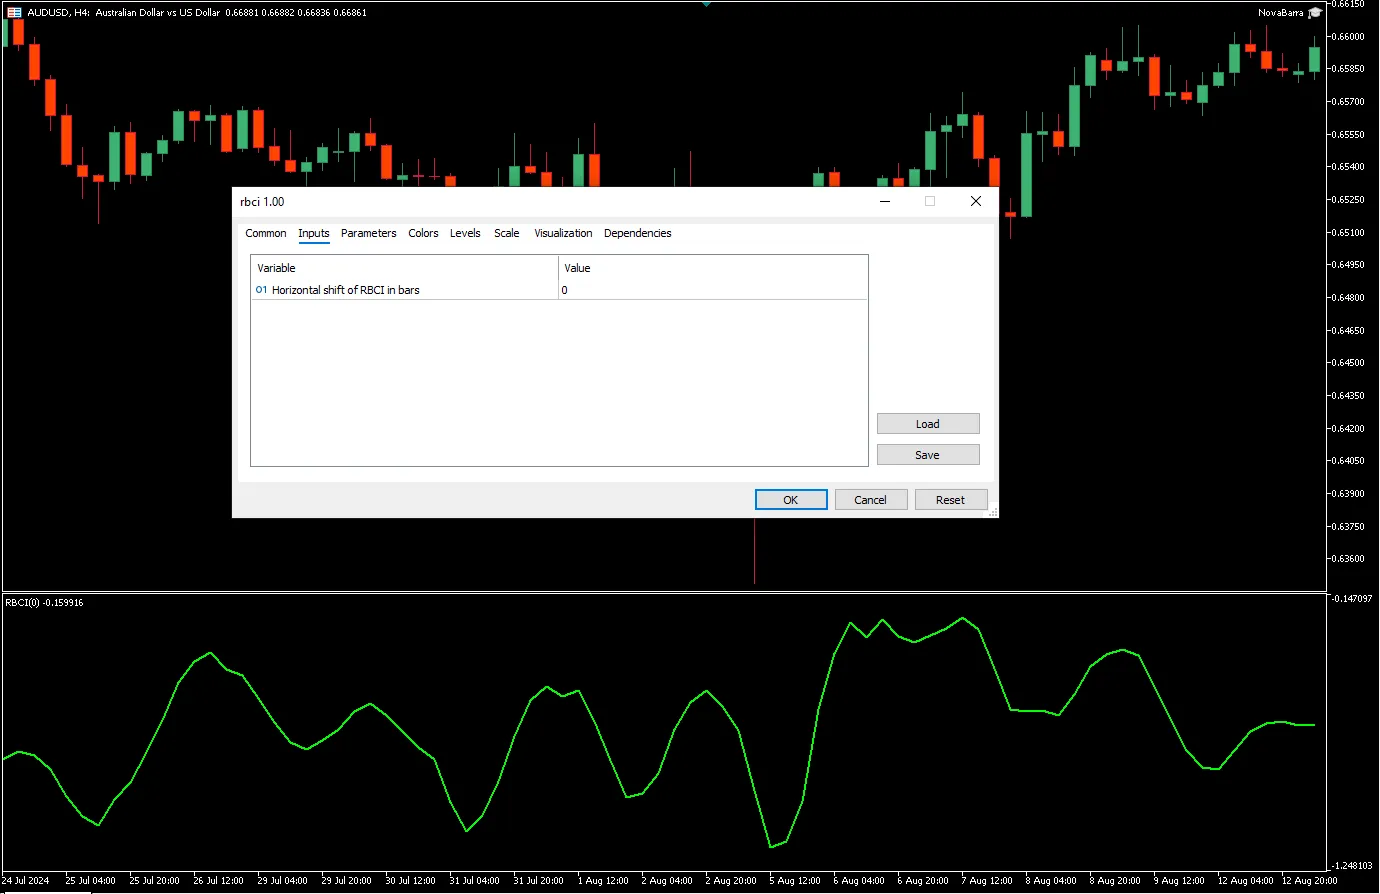The height and width of the screenshot is (894, 1380).
Task: Minimize the rbci 1.00 dialog window
Action: click(885, 201)
